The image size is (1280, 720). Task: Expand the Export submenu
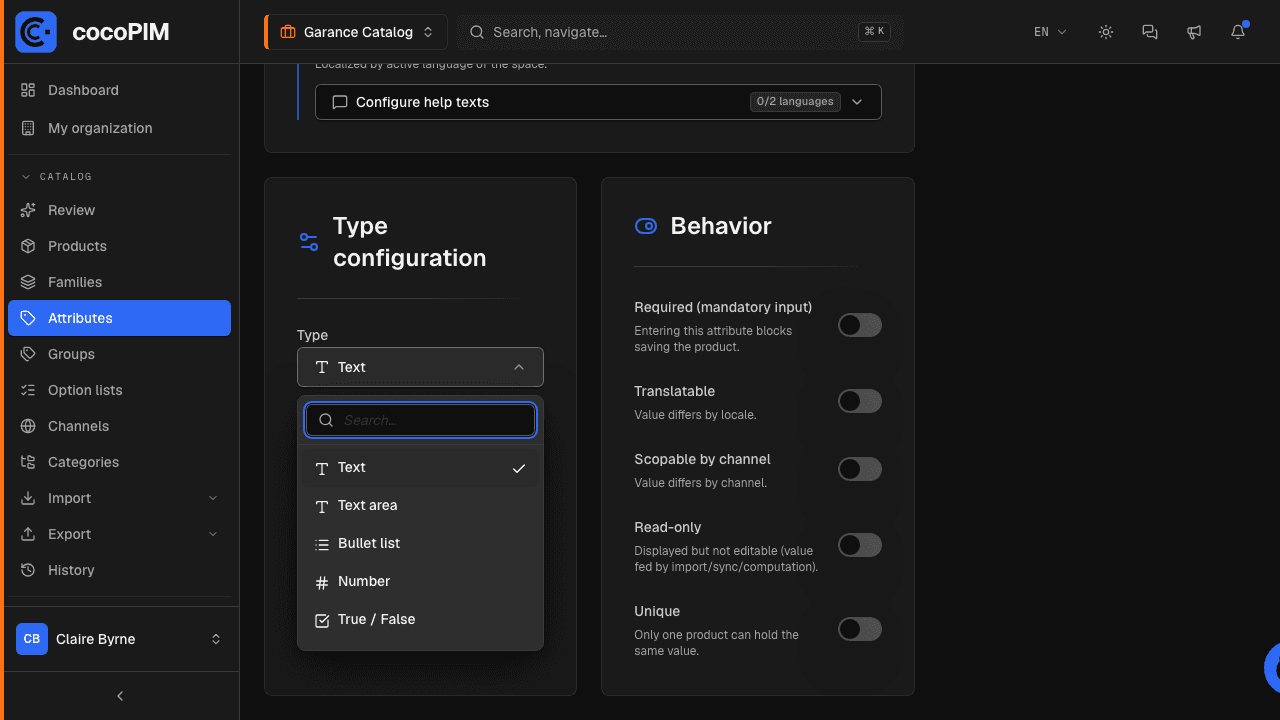tap(119, 534)
